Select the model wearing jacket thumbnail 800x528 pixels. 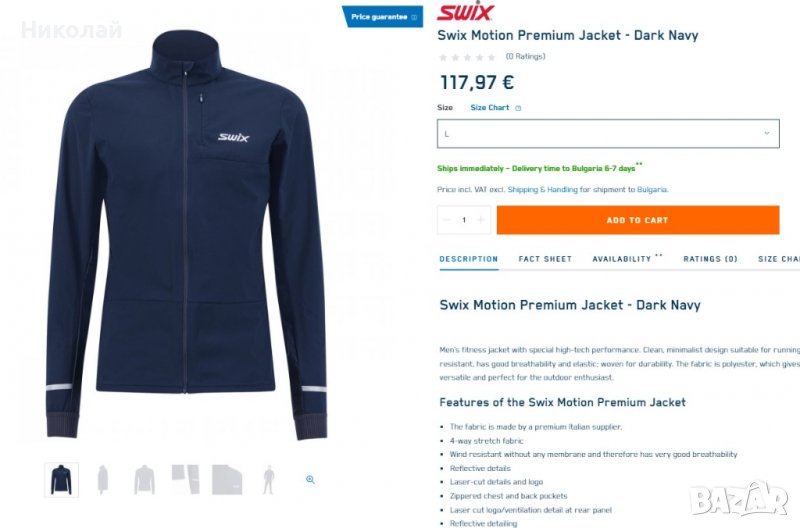point(269,480)
